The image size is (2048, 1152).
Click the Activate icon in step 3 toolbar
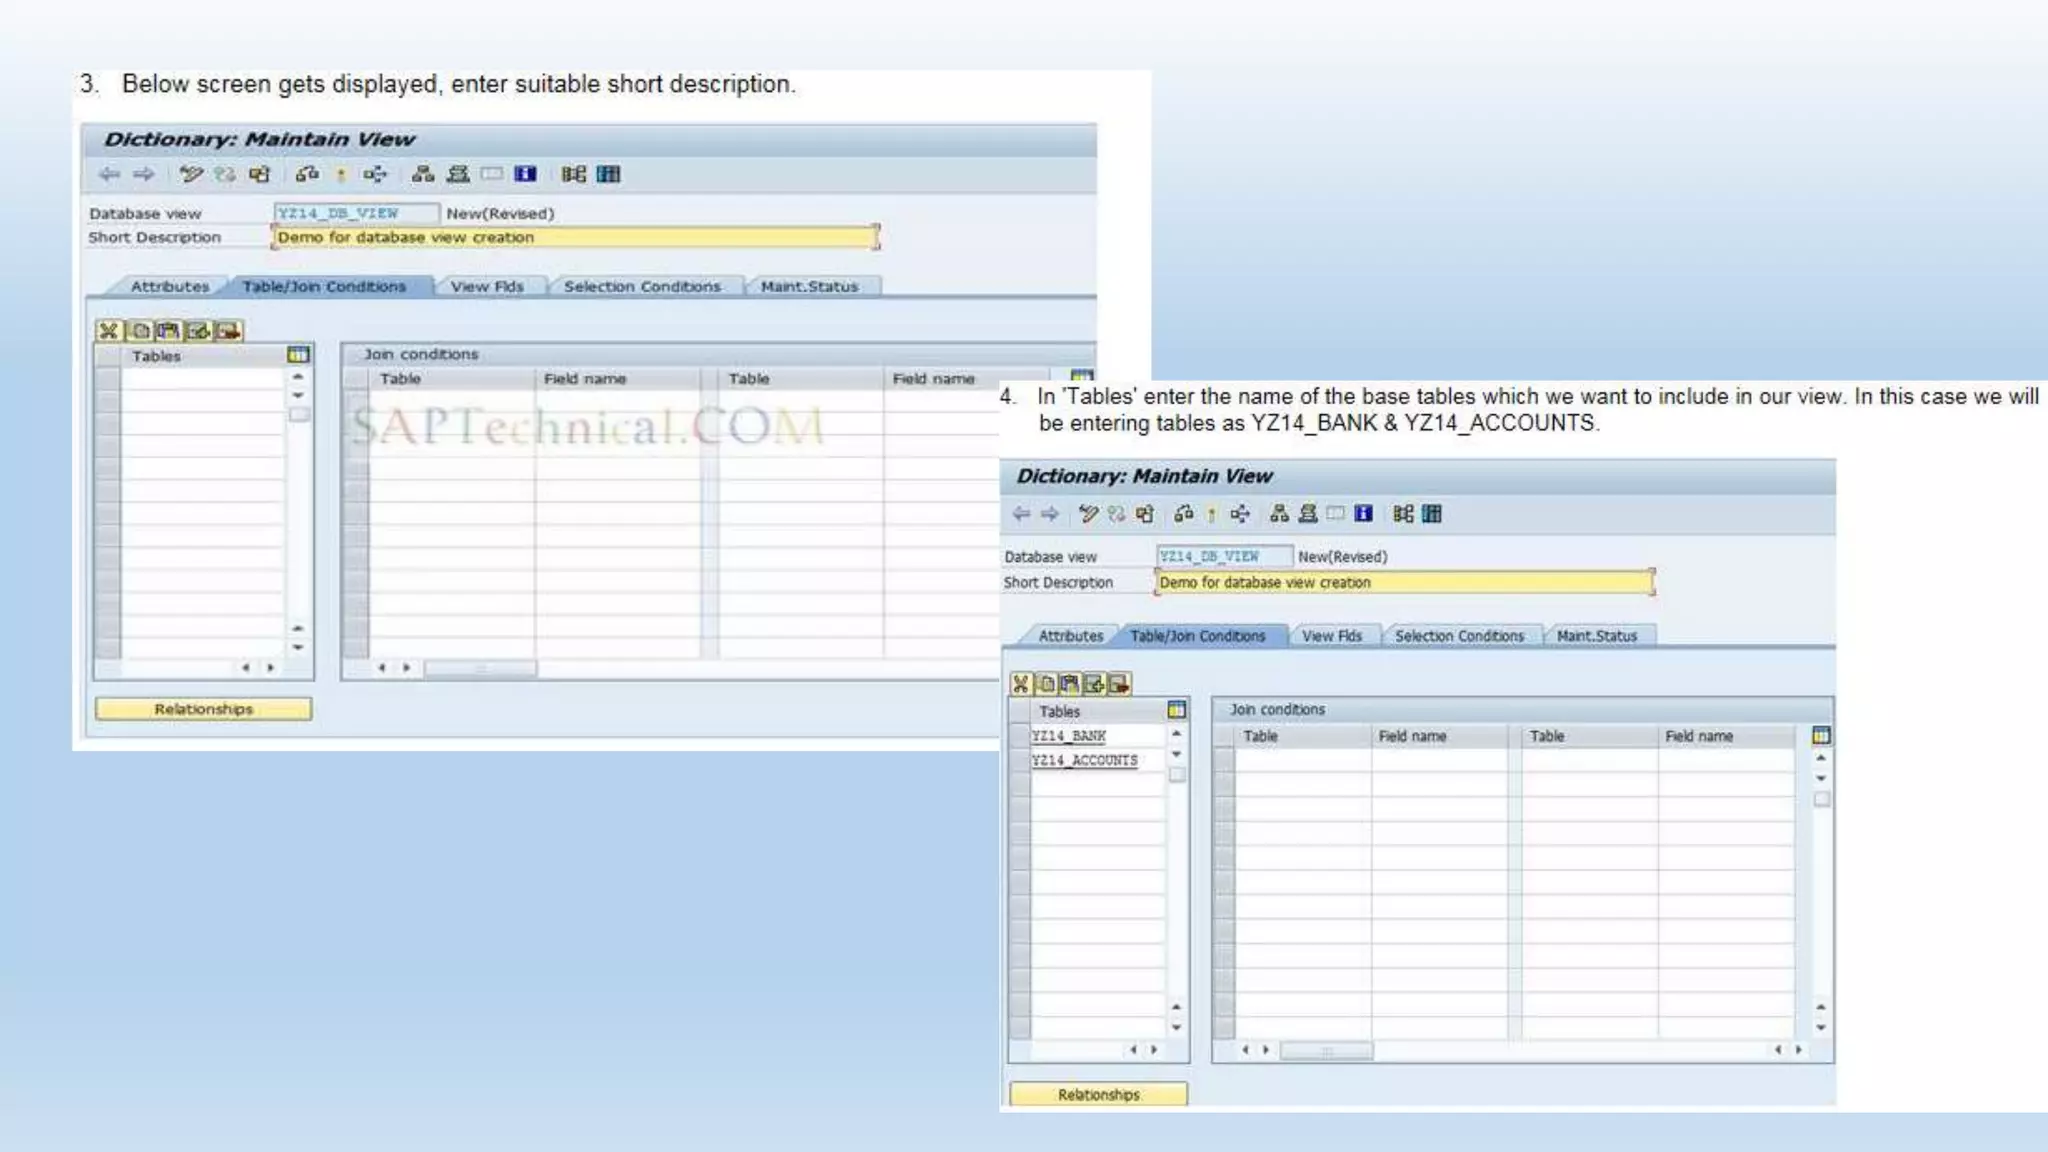pos(340,175)
